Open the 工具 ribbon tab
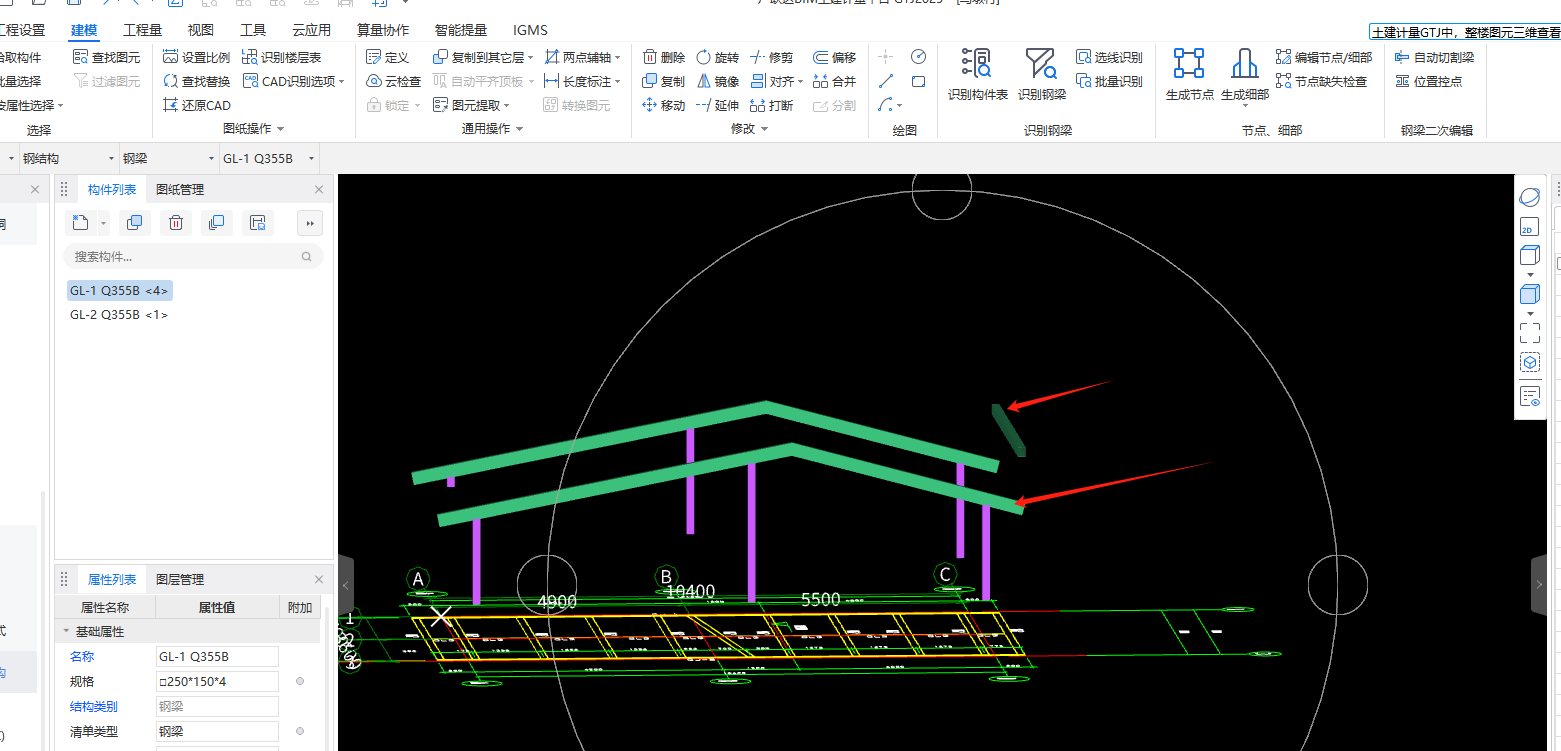1561x751 pixels. (253, 30)
